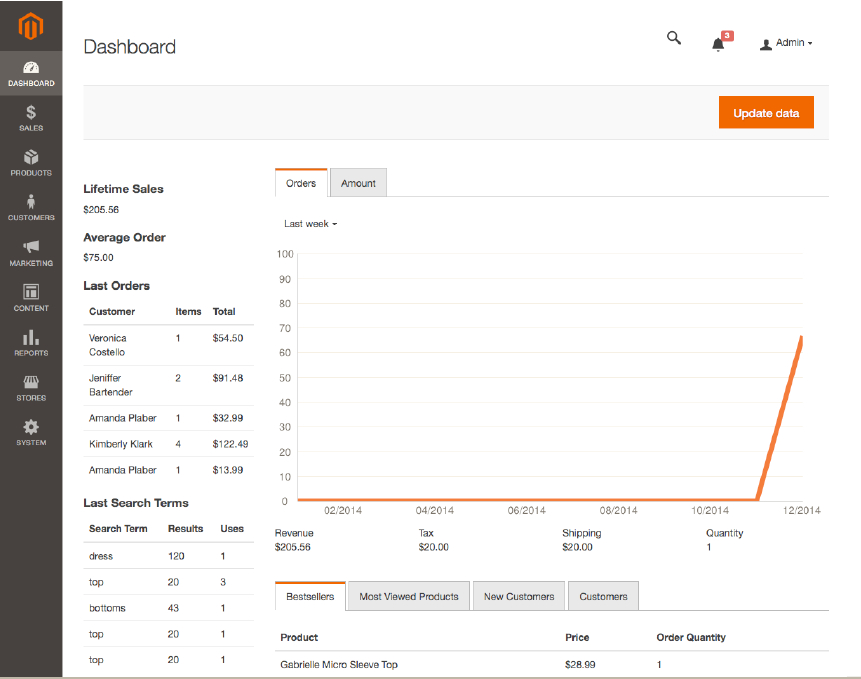This screenshot has width=861, height=679.
Task: Click the 43 results value for bottoms
Action: (173, 608)
